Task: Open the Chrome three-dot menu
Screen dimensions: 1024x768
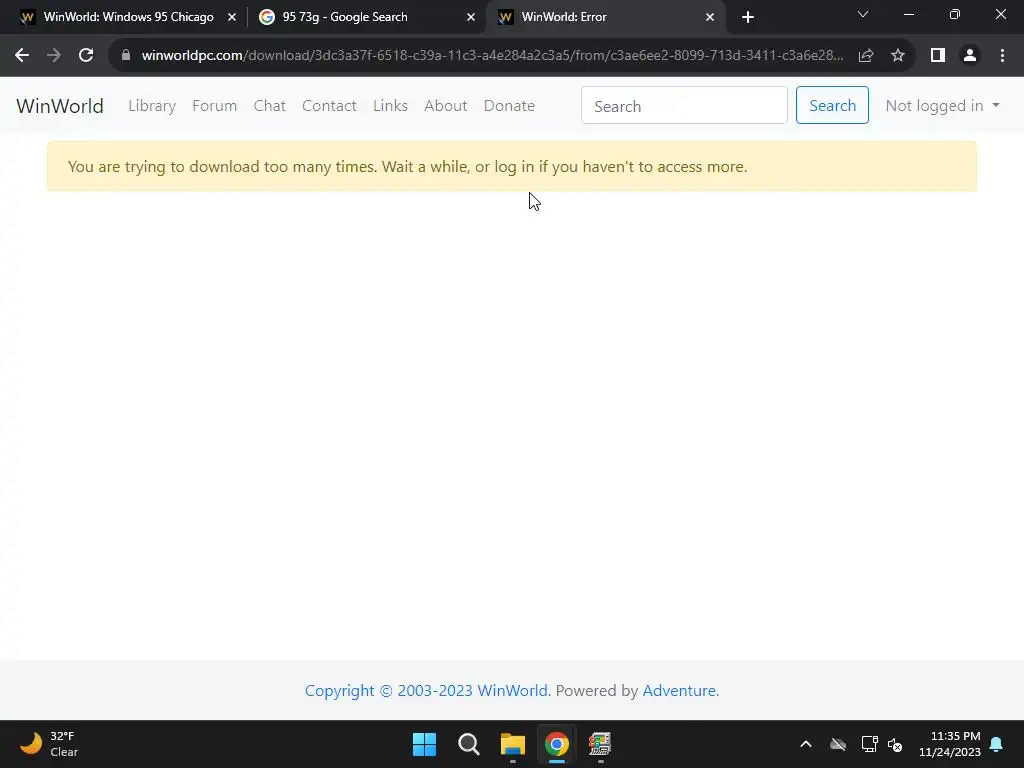Action: pyautogui.click(x=1002, y=56)
